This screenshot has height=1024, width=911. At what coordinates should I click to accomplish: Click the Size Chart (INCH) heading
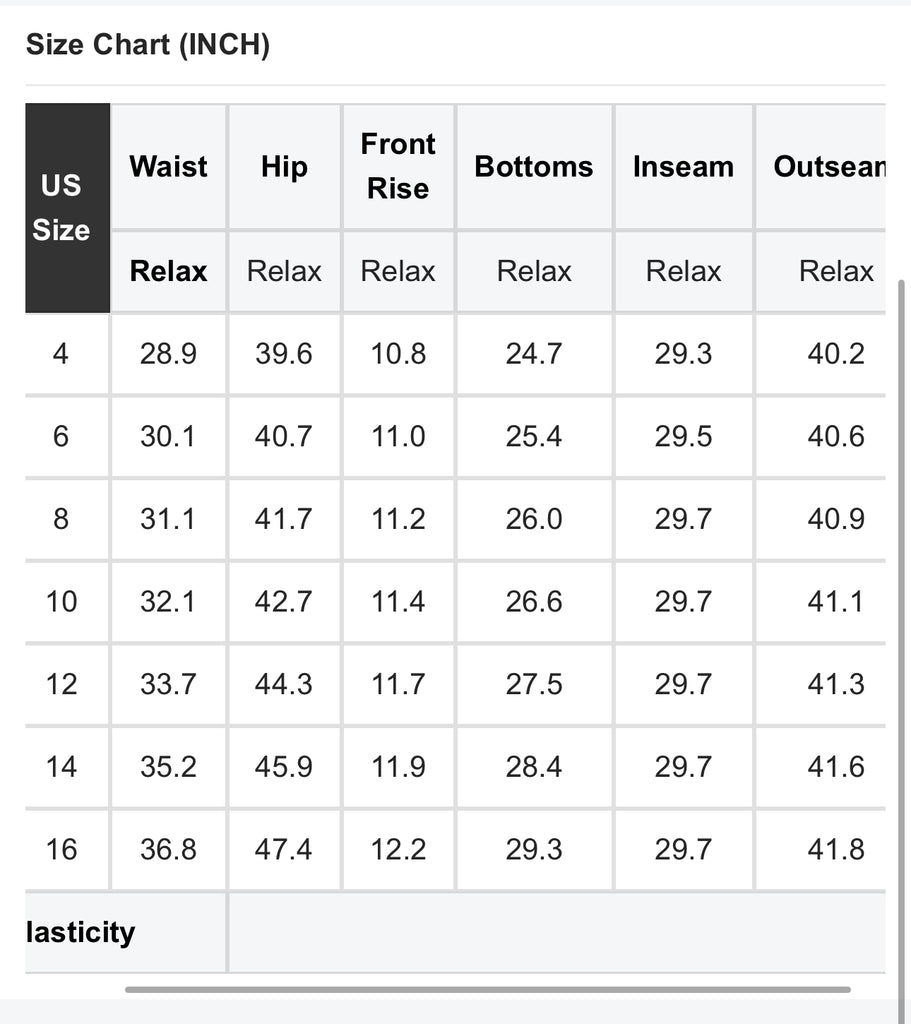pyautogui.click(x=148, y=45)
